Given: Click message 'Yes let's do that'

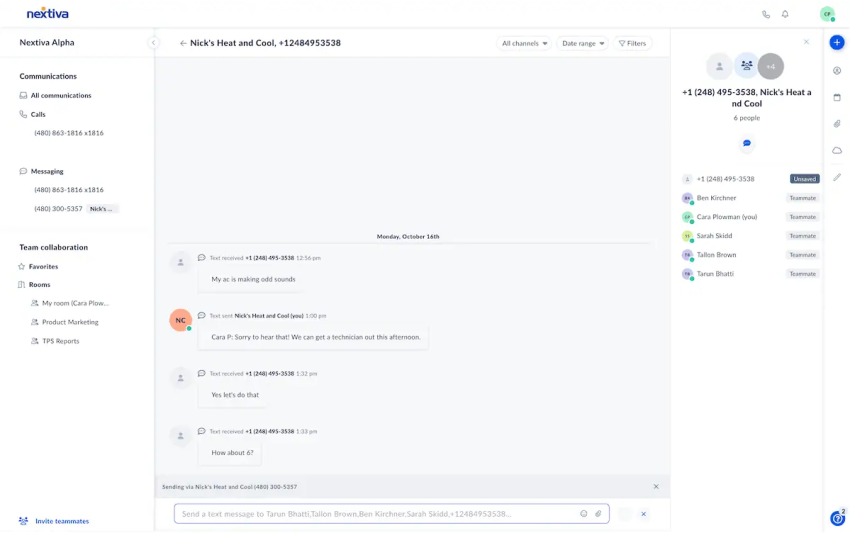Looking at the screenshot, I should coord(235,395).
